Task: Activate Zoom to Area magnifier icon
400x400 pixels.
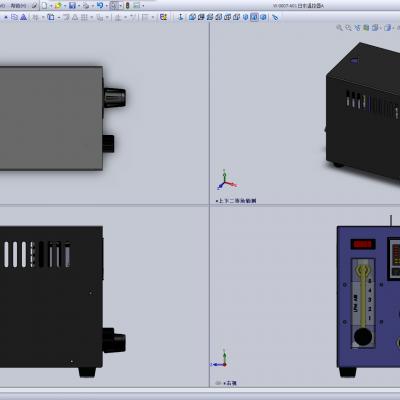Action: pos(348,28)
